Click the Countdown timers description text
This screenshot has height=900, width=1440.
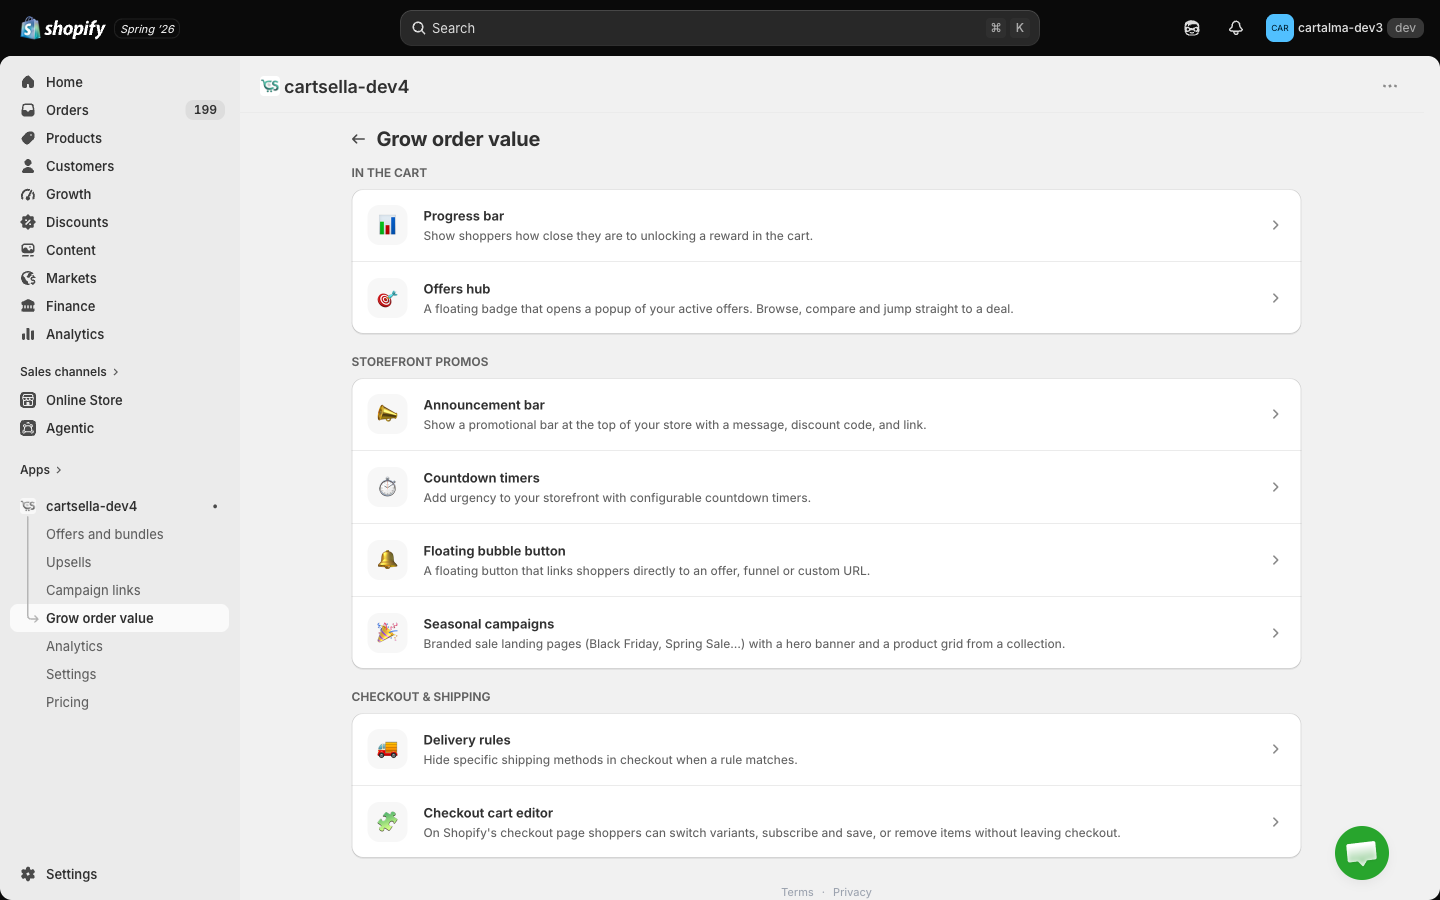pyautogui.click(x=617, y=498)
